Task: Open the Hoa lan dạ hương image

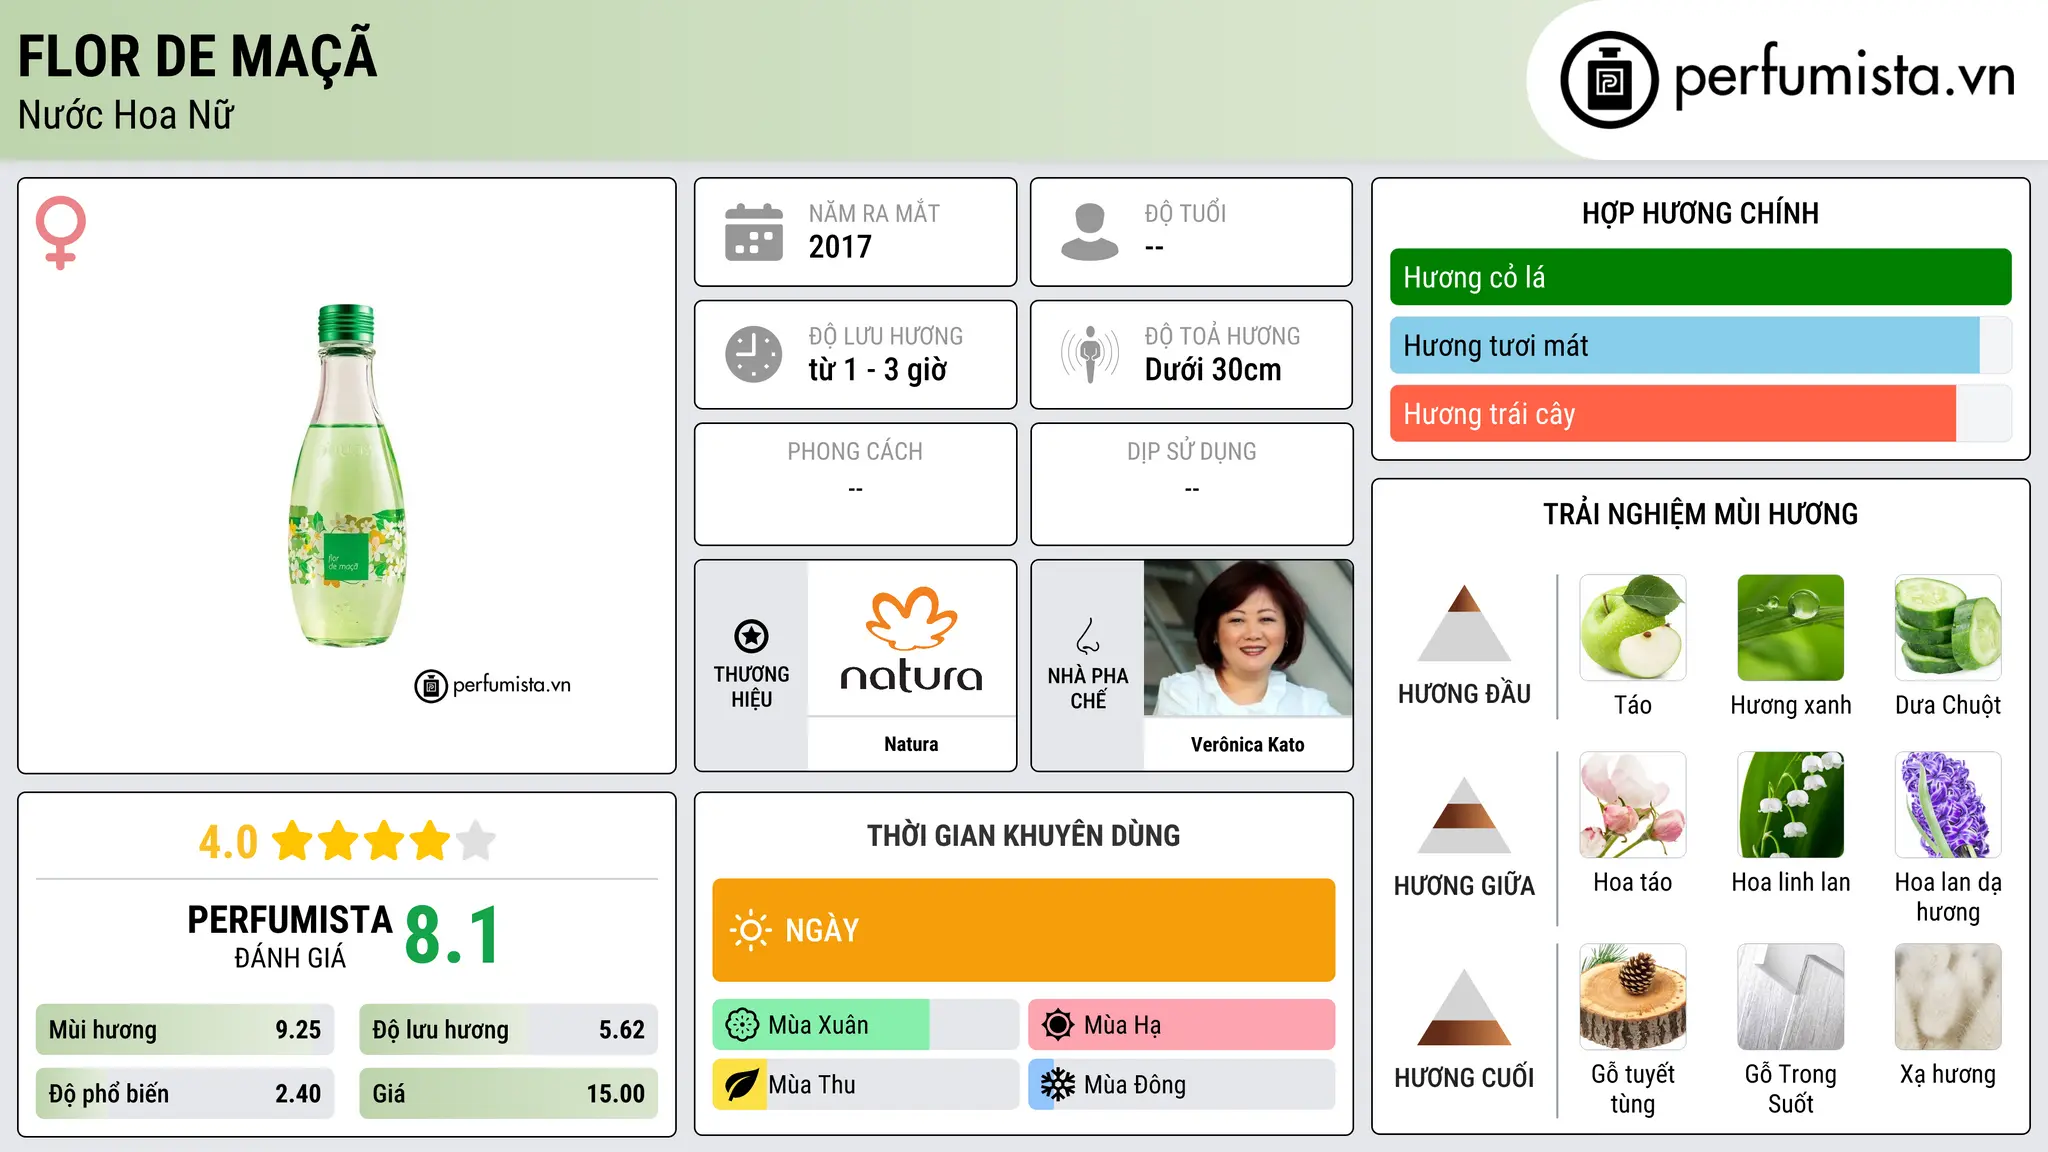Action: (x=1948, y=805)
